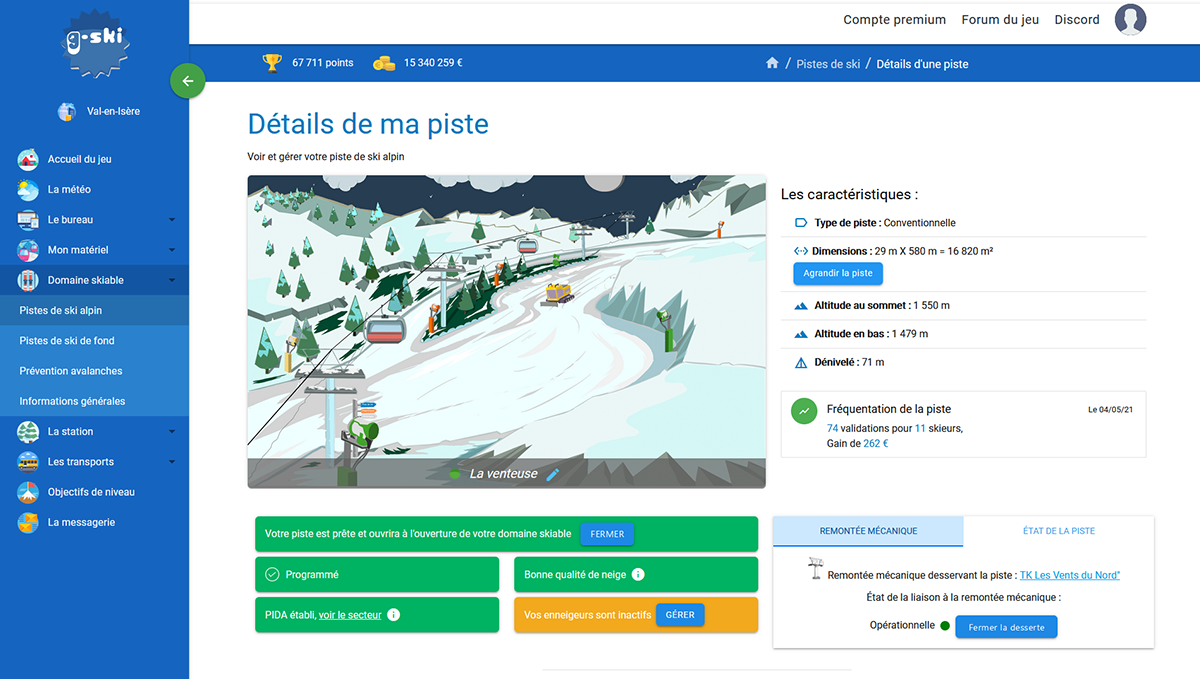Open Forum du jeu link

click(x=1000, y=20)
